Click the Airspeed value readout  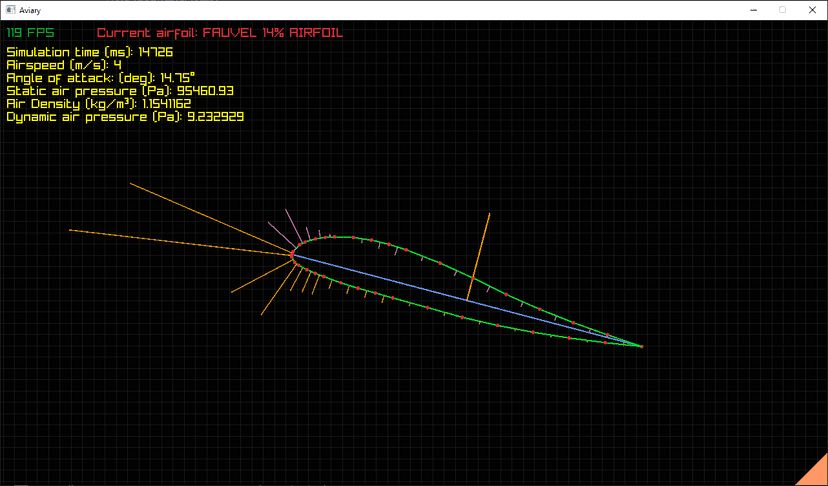click(x=64, y=64)
